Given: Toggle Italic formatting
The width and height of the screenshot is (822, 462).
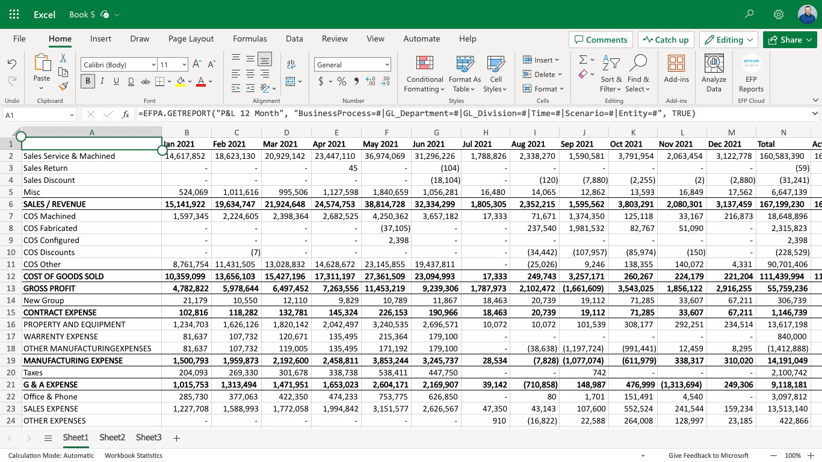Looking at the screenshot, I should point(102,82).
